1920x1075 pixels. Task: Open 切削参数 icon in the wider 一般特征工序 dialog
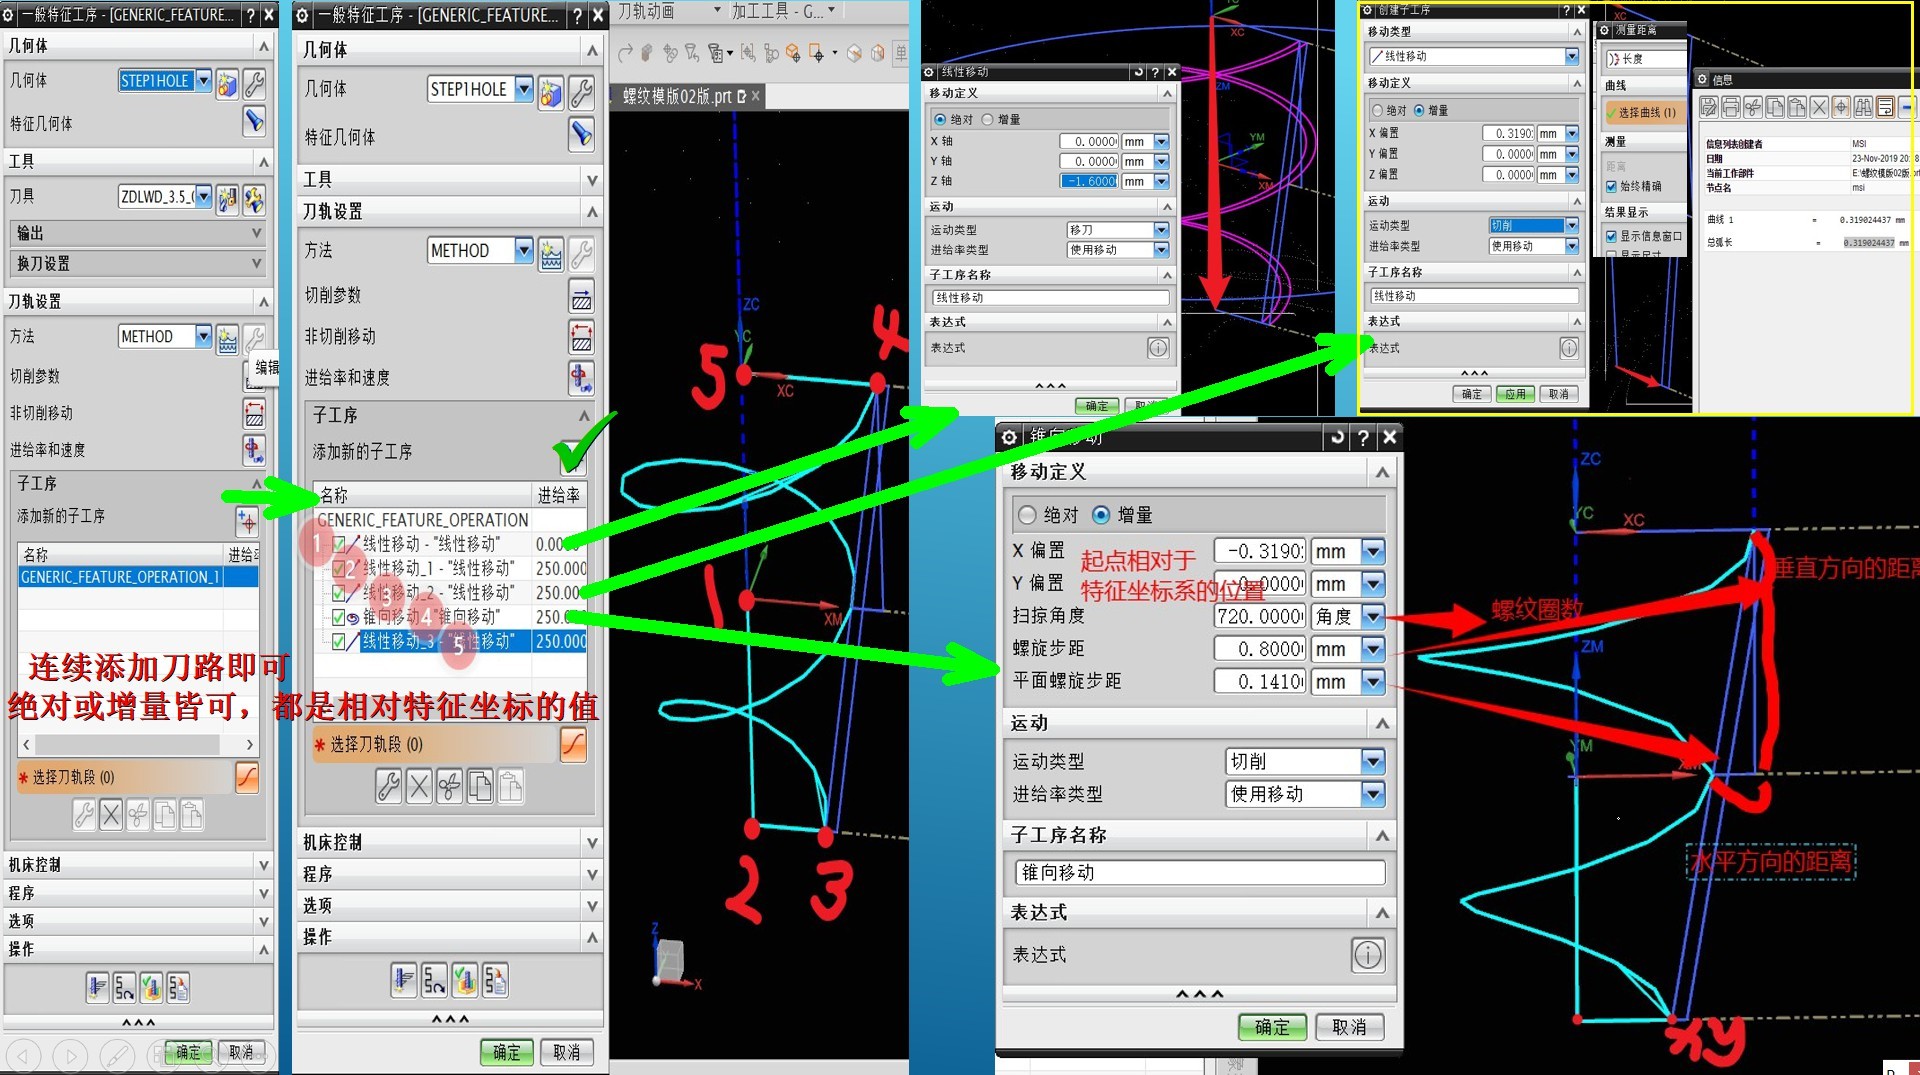point(581,296)
